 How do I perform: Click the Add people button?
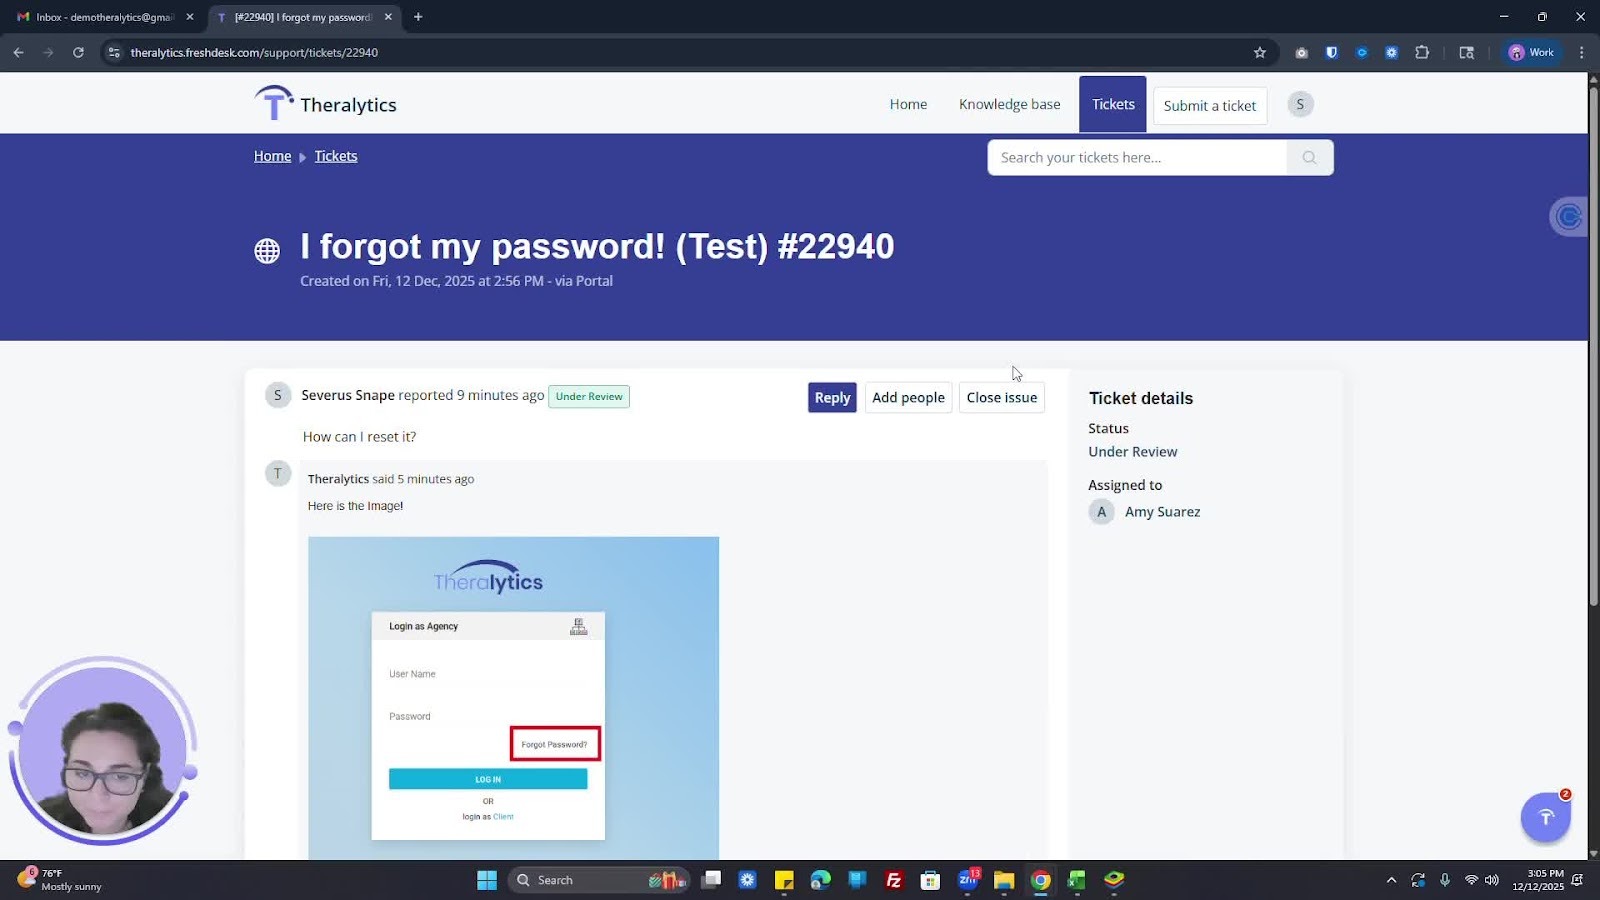(908, 397)
